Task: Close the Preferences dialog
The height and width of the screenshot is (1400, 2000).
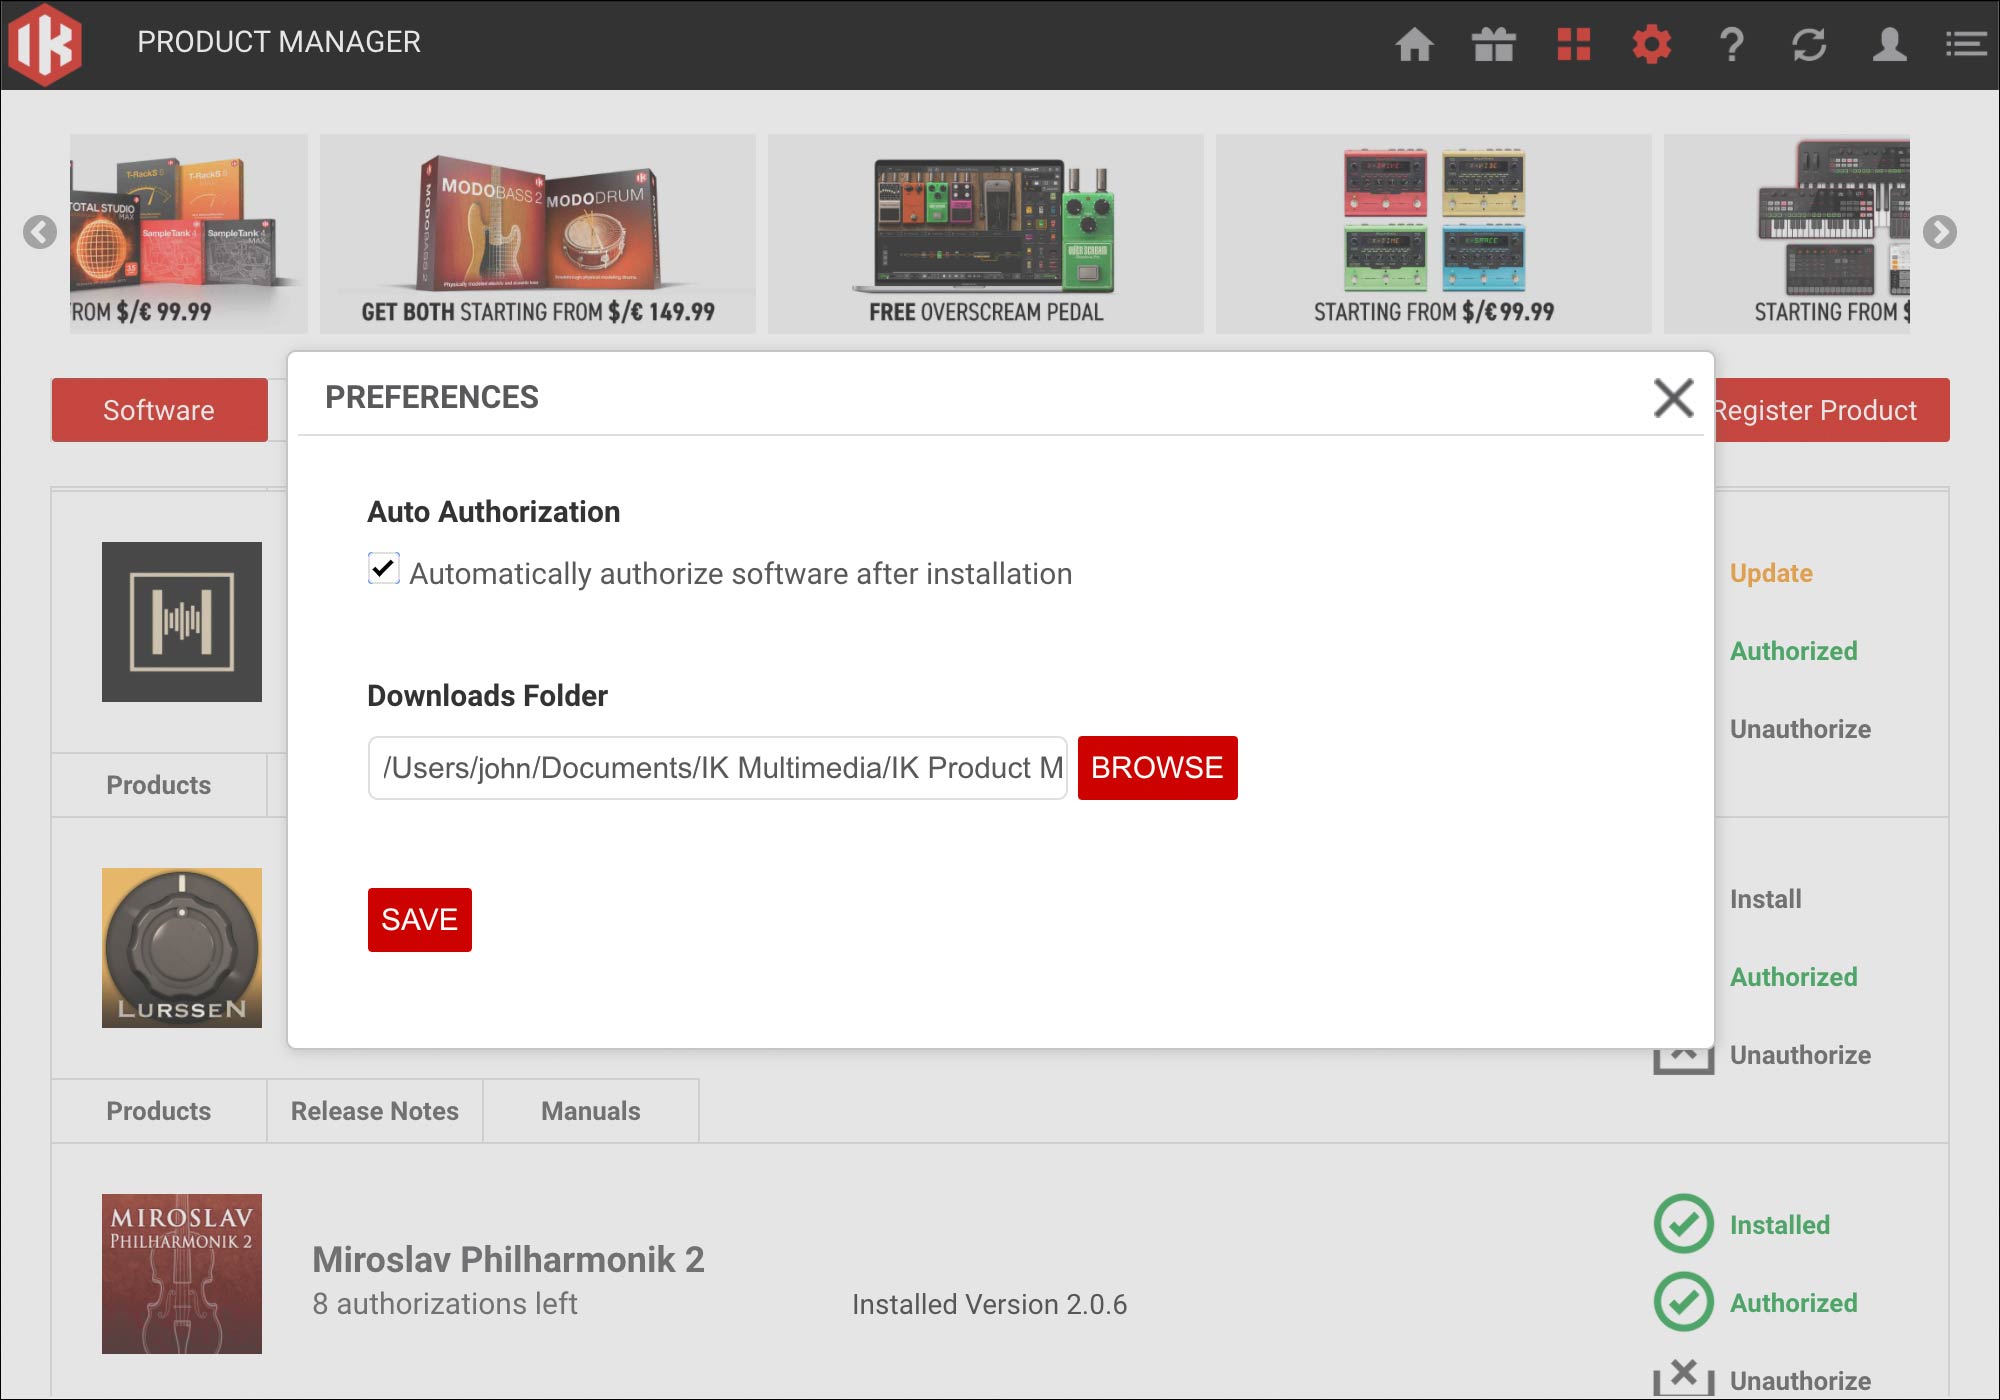Action: 1673,397
